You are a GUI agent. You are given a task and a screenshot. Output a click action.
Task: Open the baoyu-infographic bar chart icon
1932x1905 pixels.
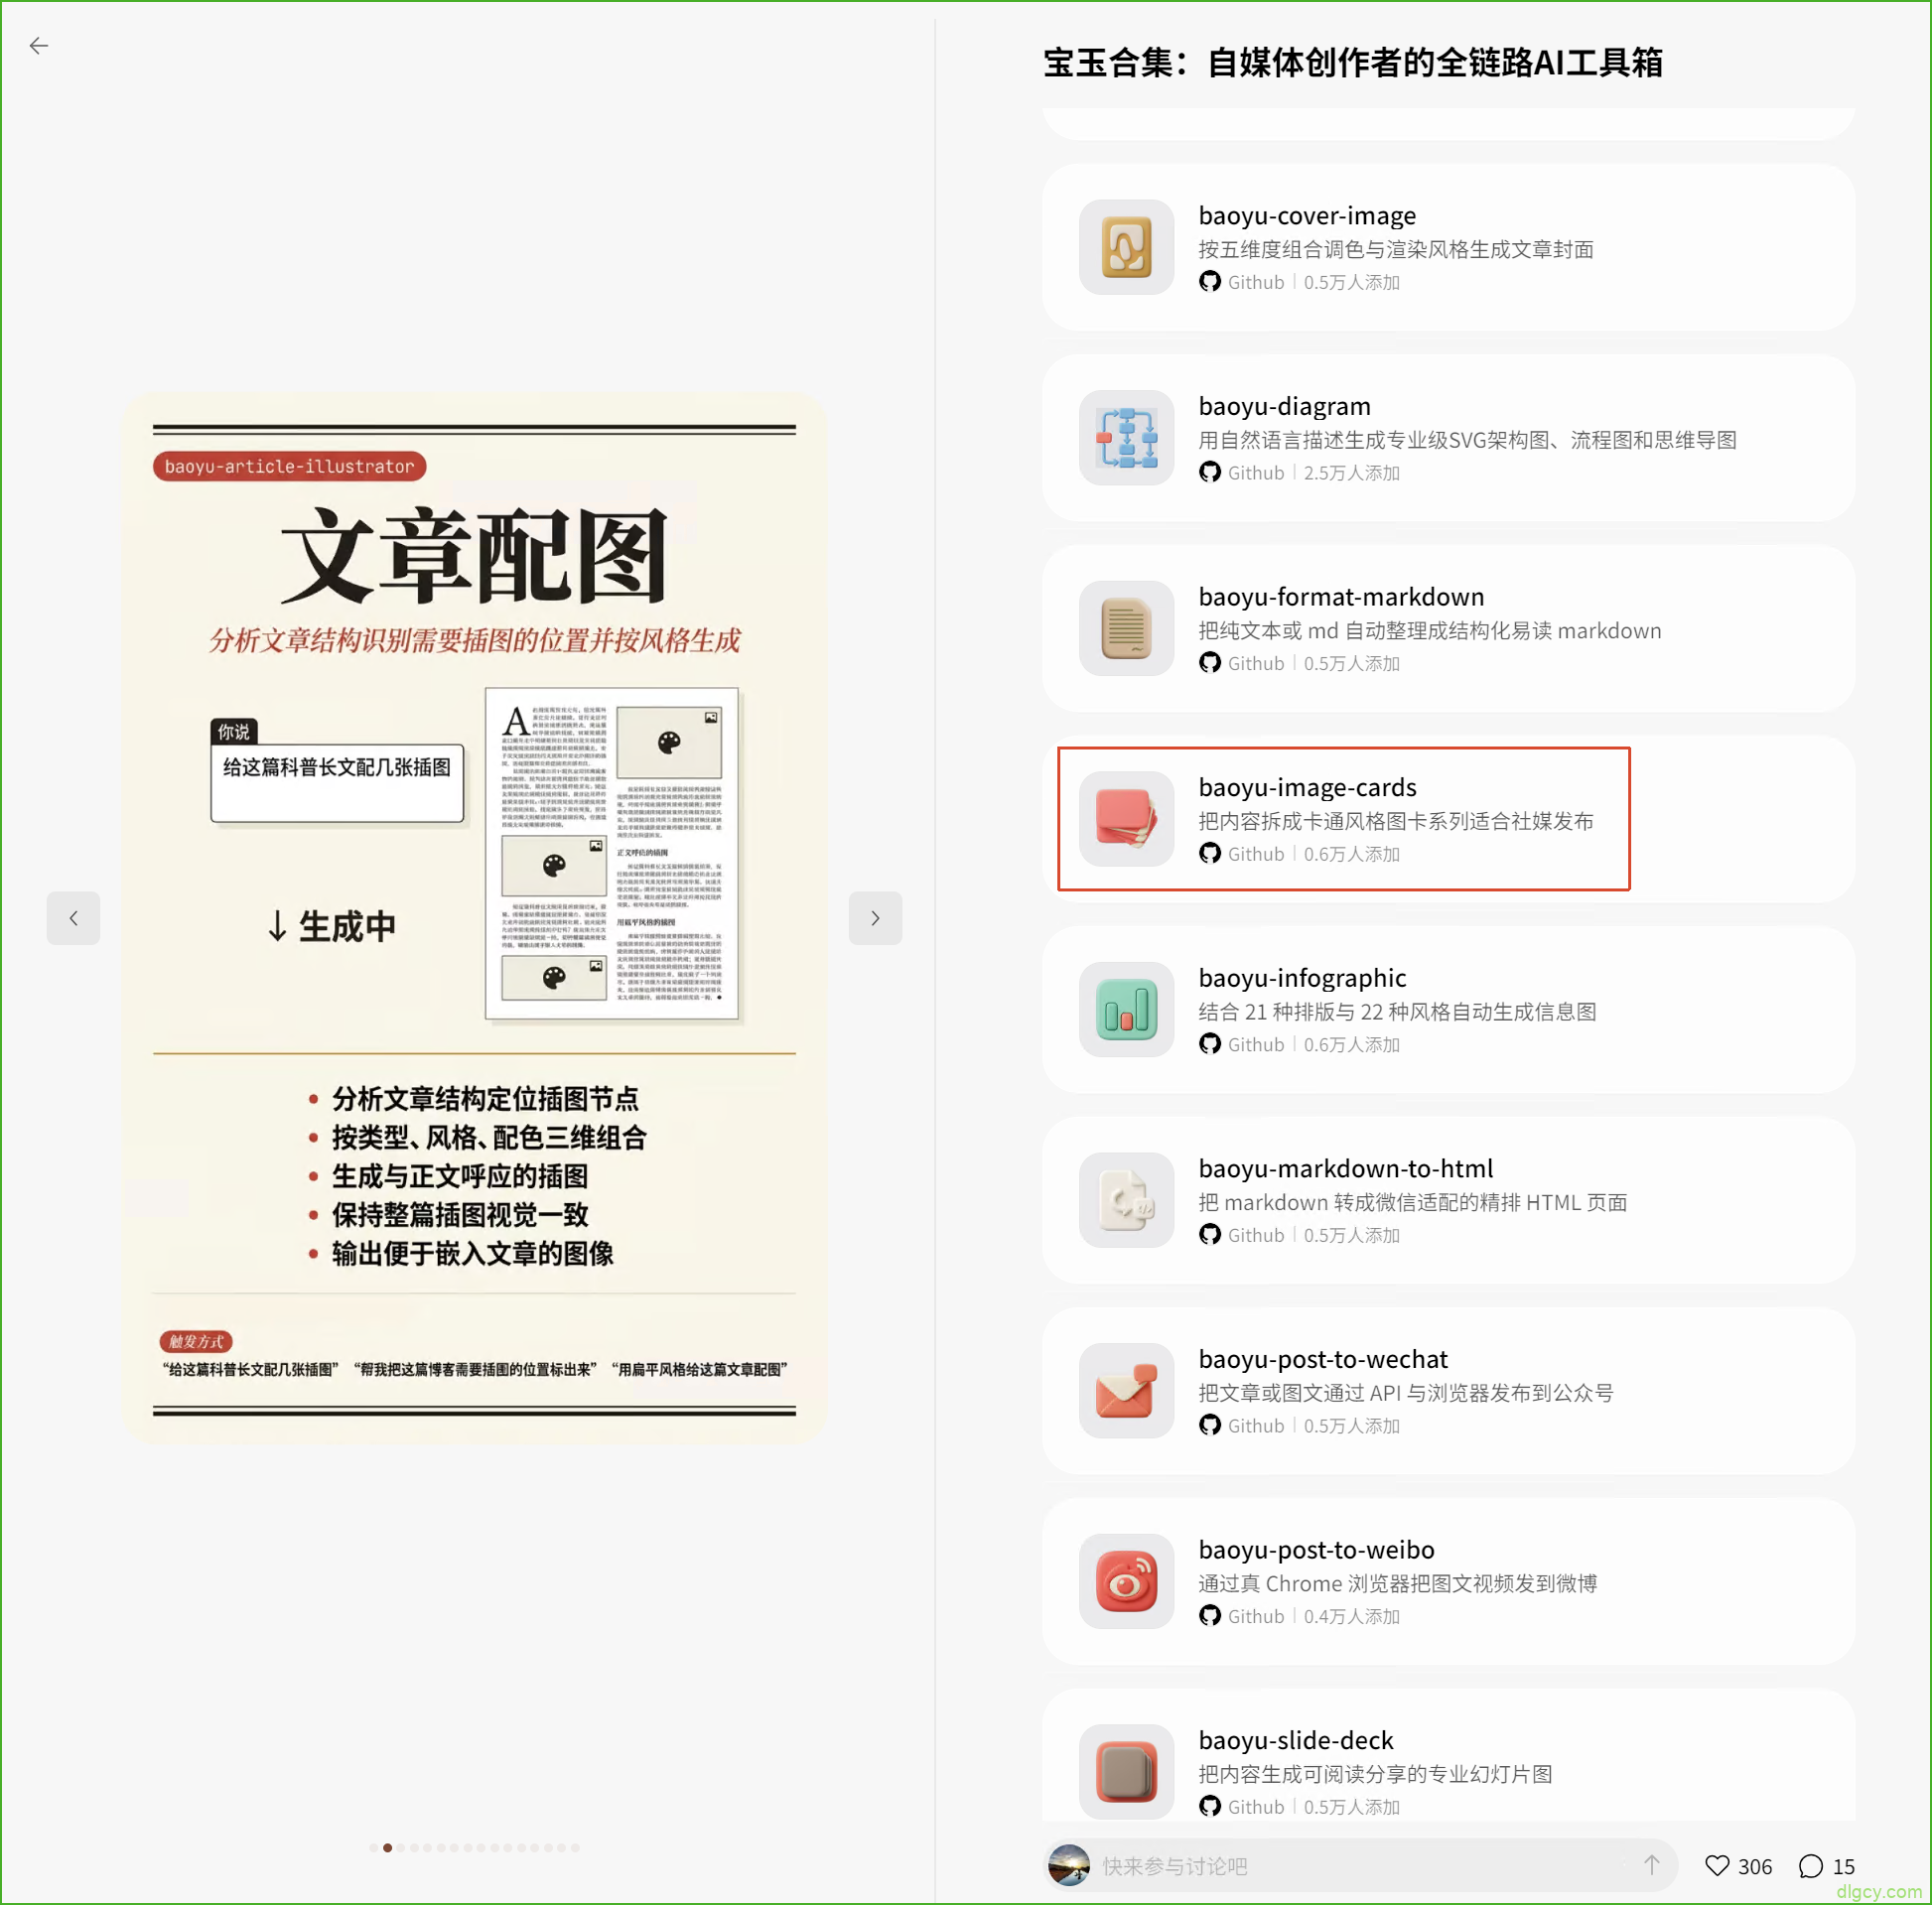1126,1009
